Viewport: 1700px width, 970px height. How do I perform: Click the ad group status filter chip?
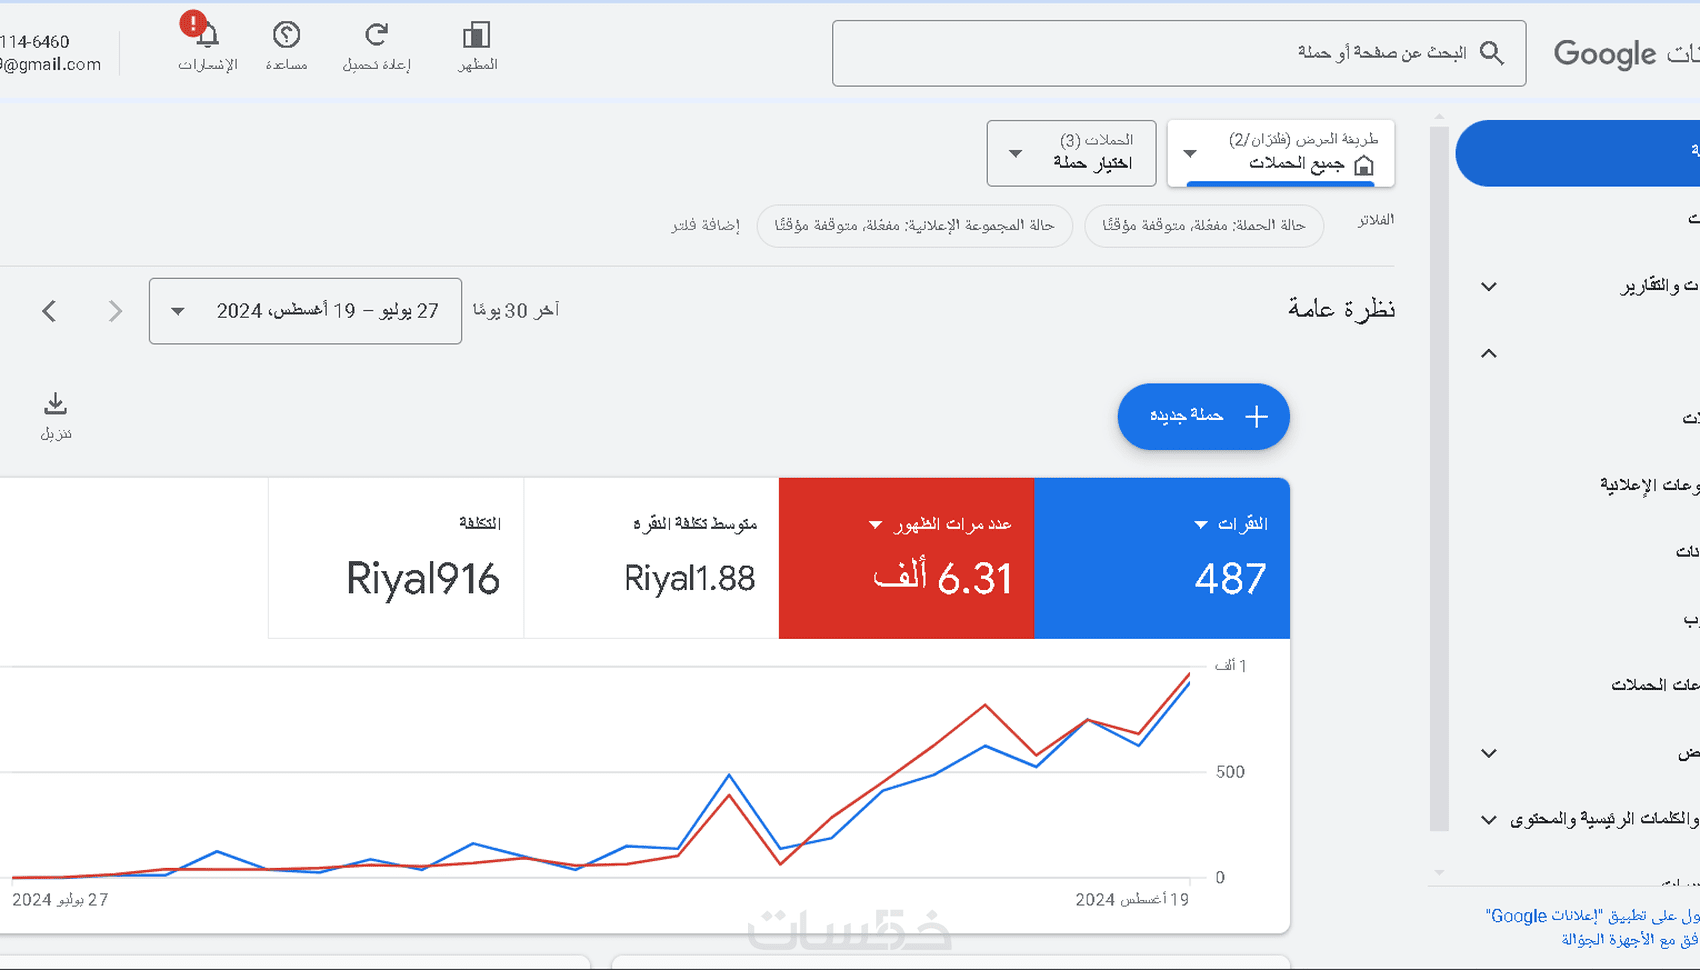pos(914,225)
